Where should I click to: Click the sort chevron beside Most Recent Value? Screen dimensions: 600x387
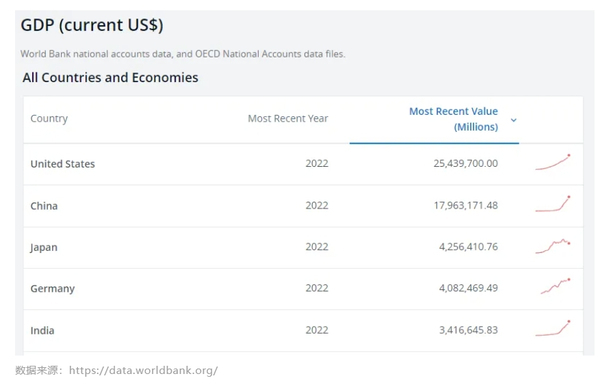tap(514, 120)
